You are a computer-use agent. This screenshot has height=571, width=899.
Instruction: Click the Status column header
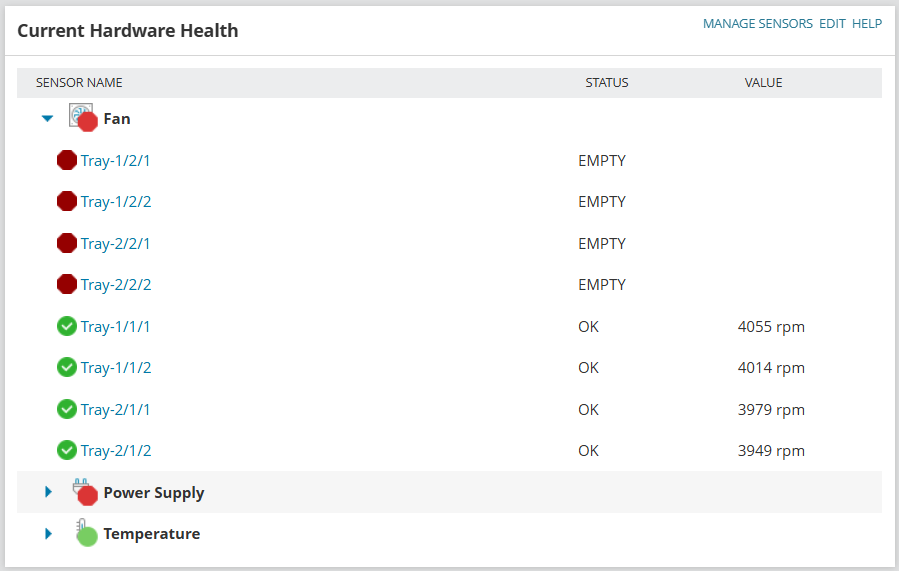(x=607, y=82)
